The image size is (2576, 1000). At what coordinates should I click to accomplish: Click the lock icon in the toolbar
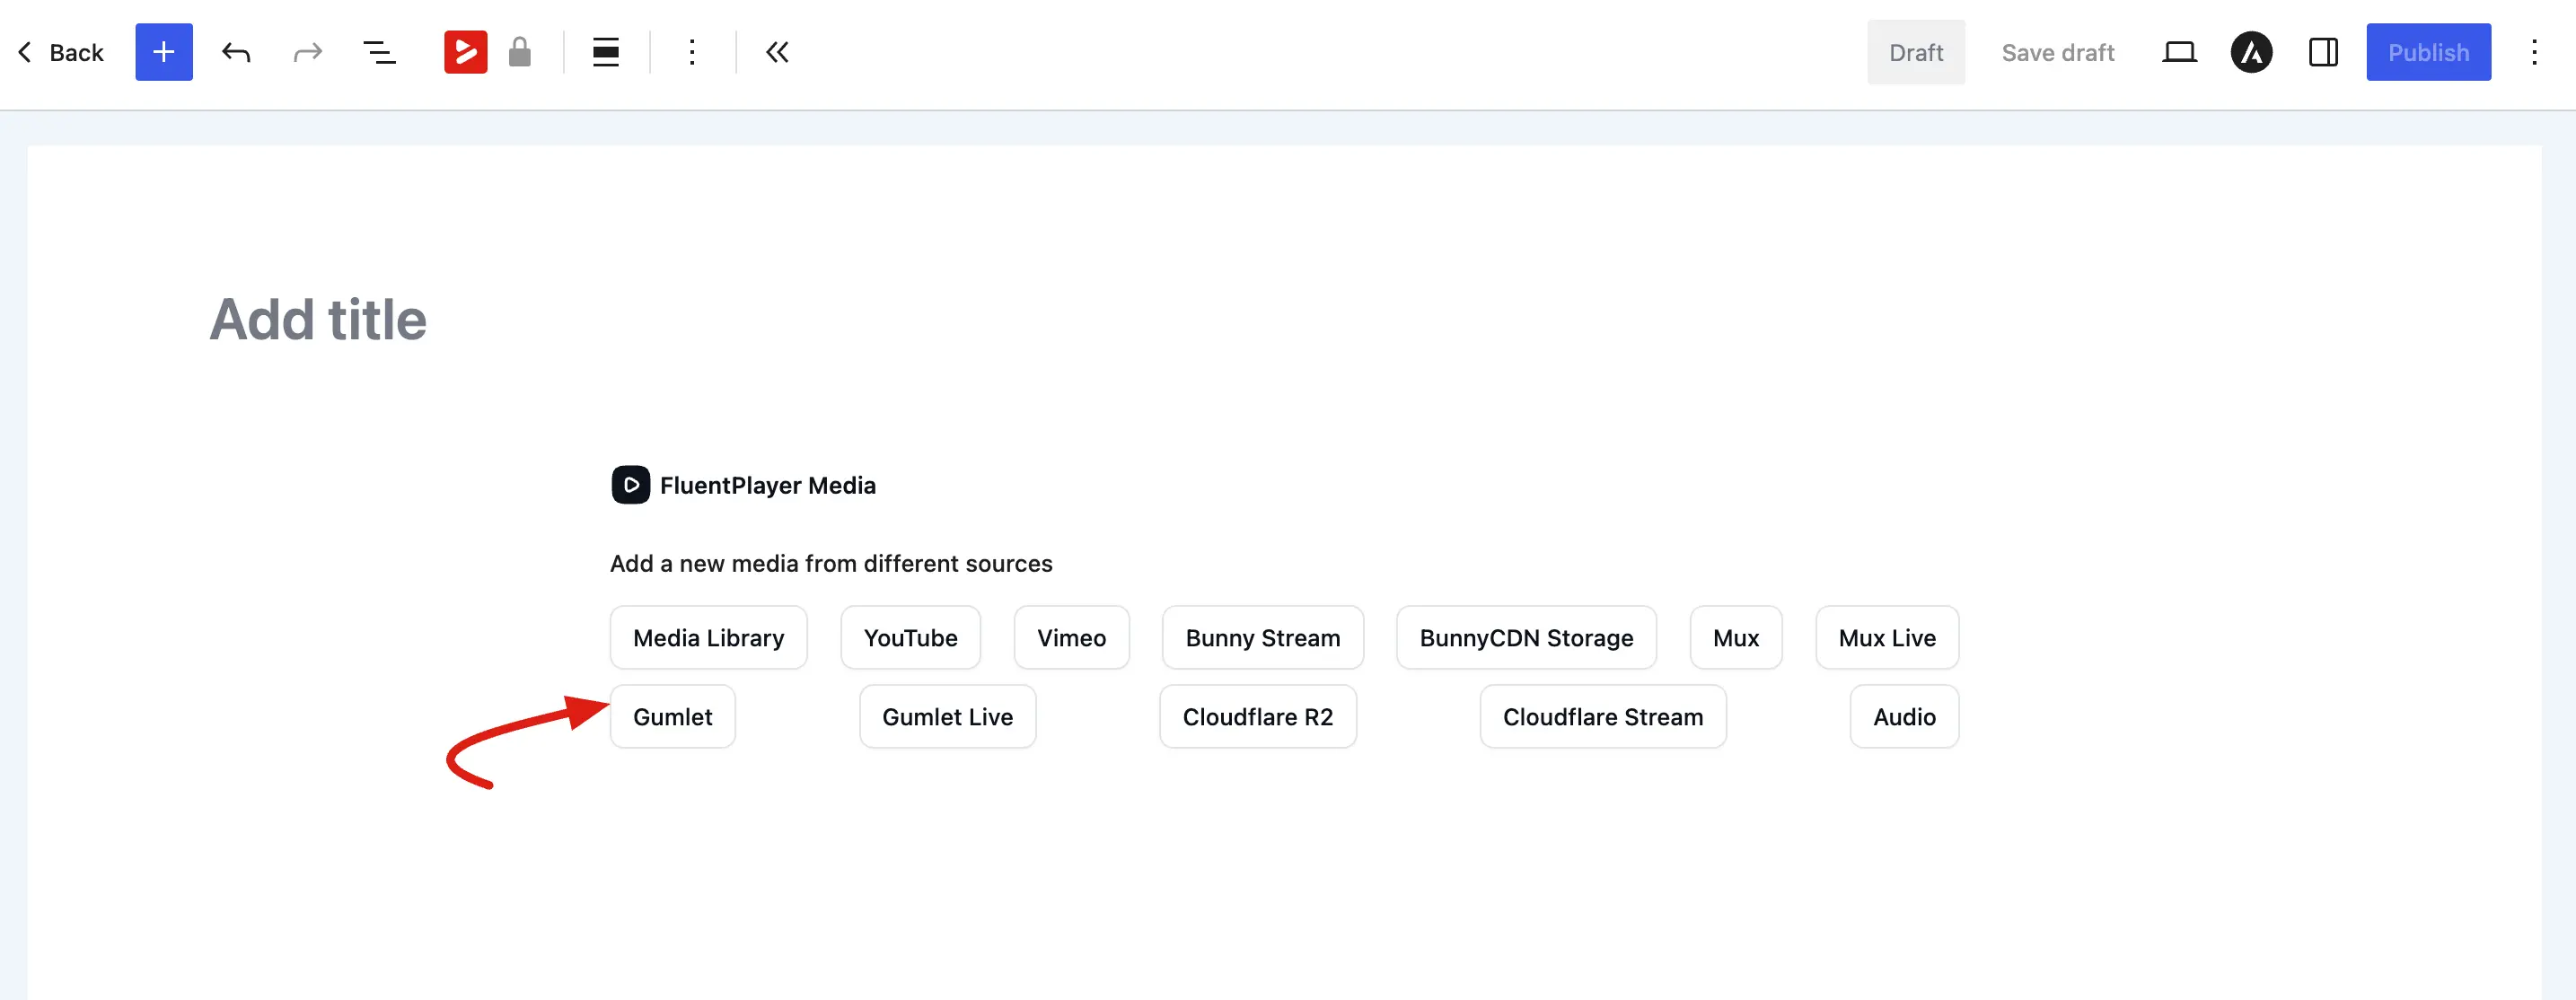point(519,52)
